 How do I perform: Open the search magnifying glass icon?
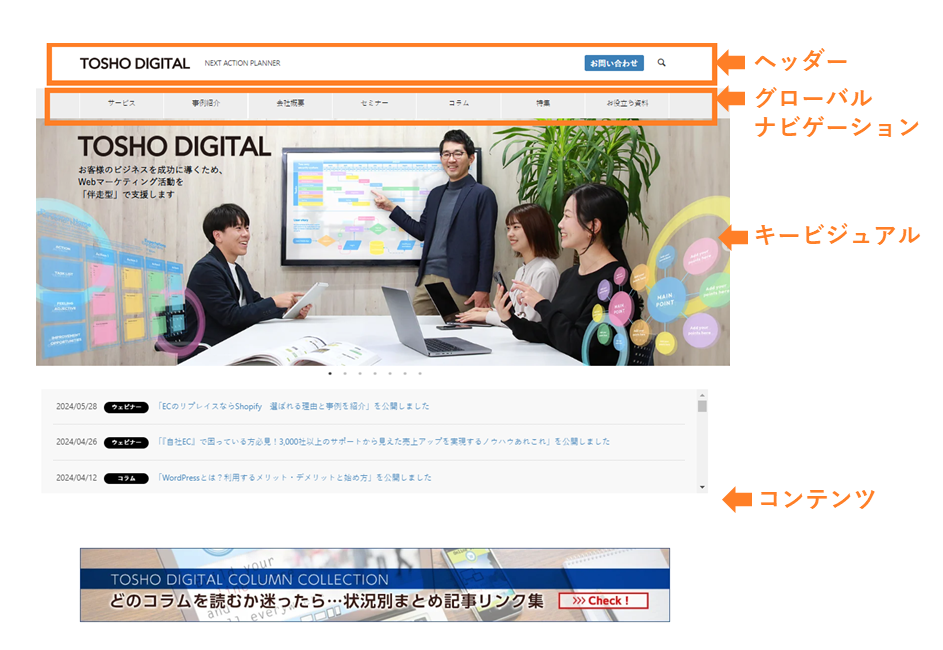[663, 62]
